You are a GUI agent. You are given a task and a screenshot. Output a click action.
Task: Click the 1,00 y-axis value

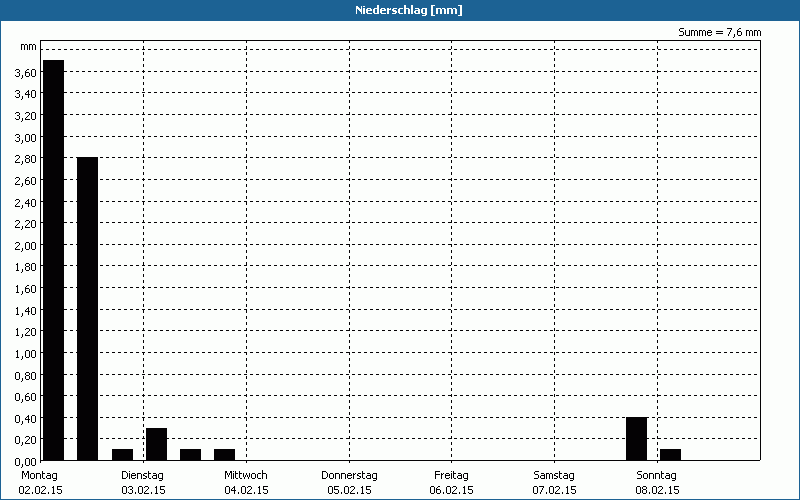click(x=26, y=353)
